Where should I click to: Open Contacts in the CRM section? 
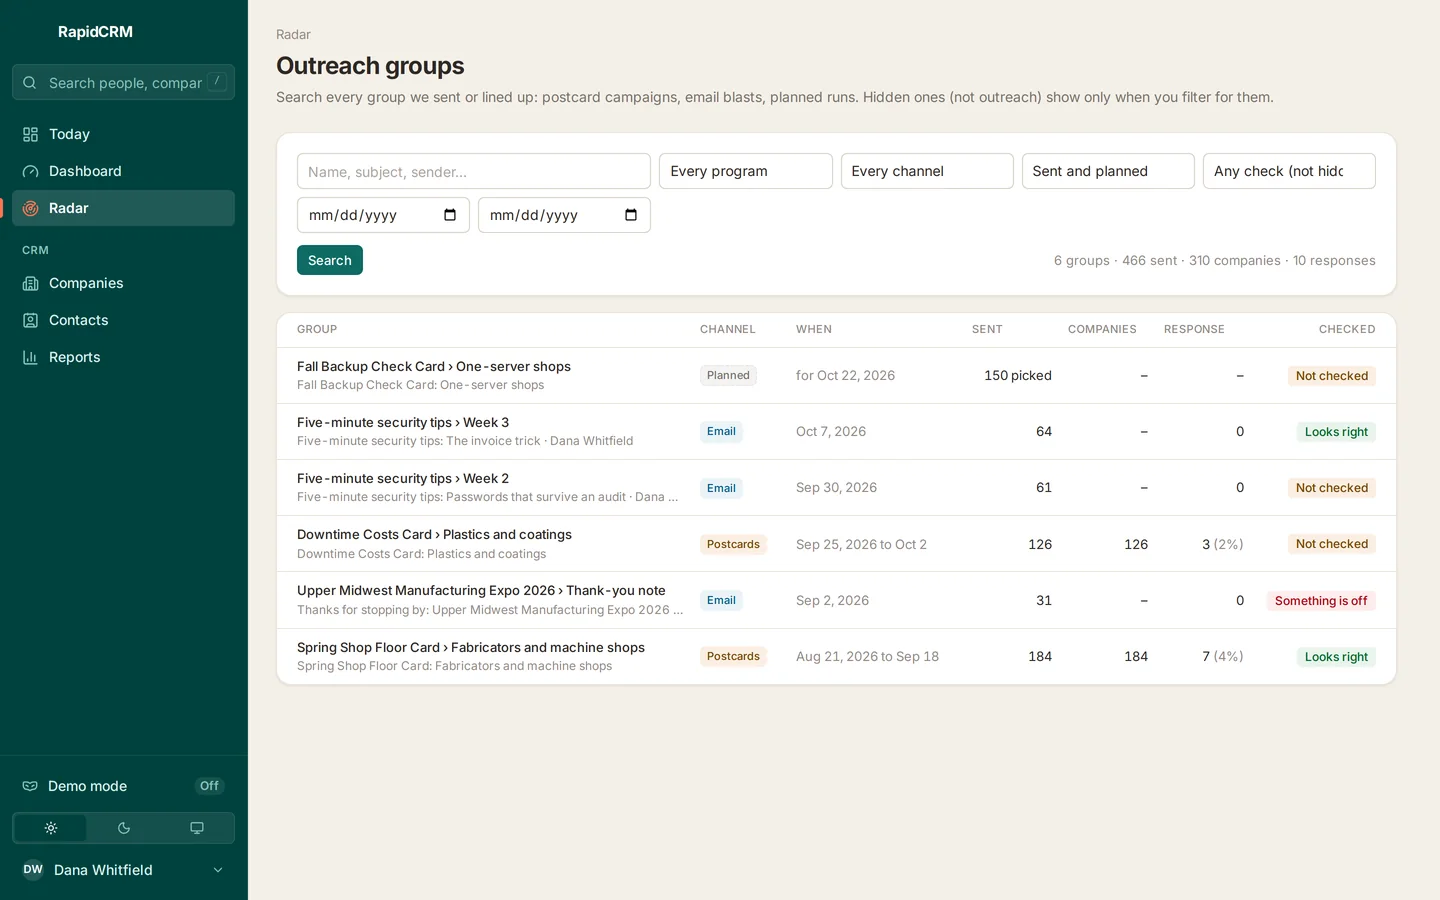pos(124,320)
